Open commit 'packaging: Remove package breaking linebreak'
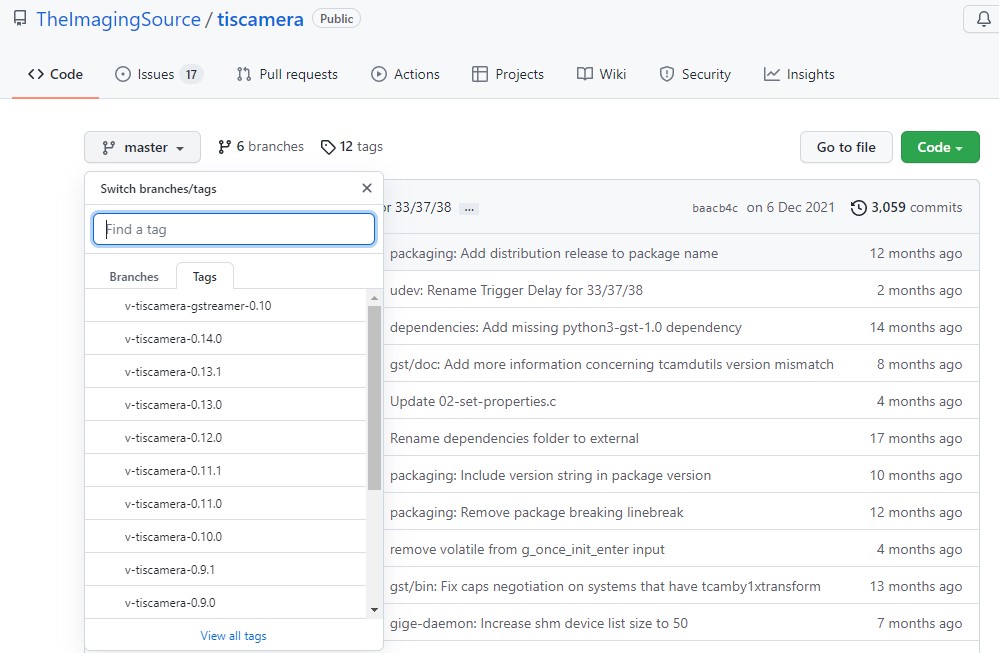999x653 pixels. tap(536, 512)
